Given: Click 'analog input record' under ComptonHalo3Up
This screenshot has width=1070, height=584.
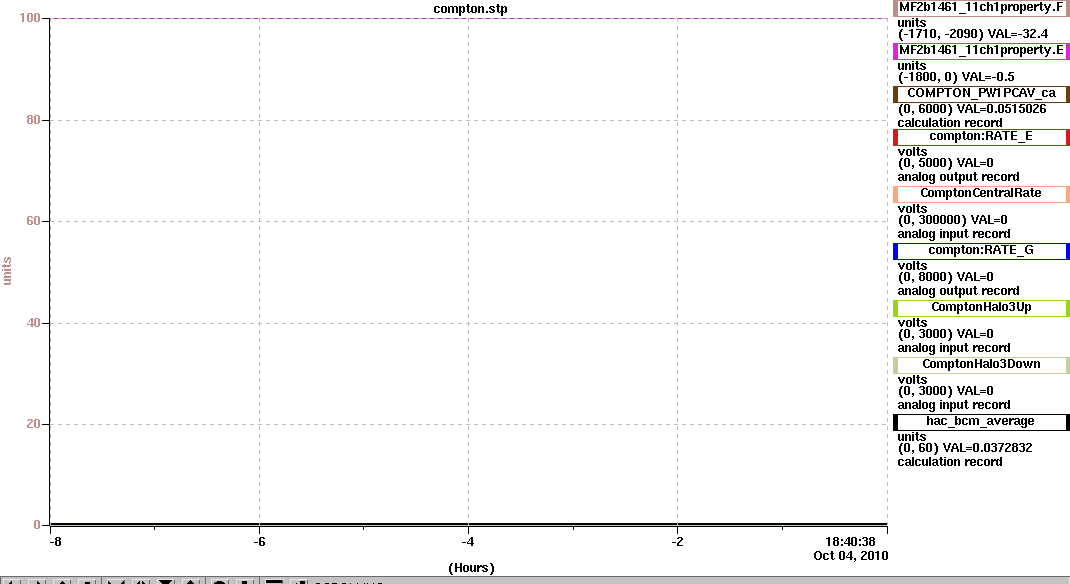Looking at the screenshot, I should coord(953,348).
